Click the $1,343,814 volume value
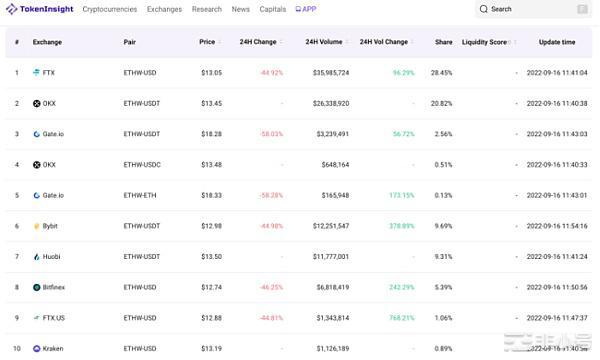Viewport: 600px width, 360px height. [333, 318]
